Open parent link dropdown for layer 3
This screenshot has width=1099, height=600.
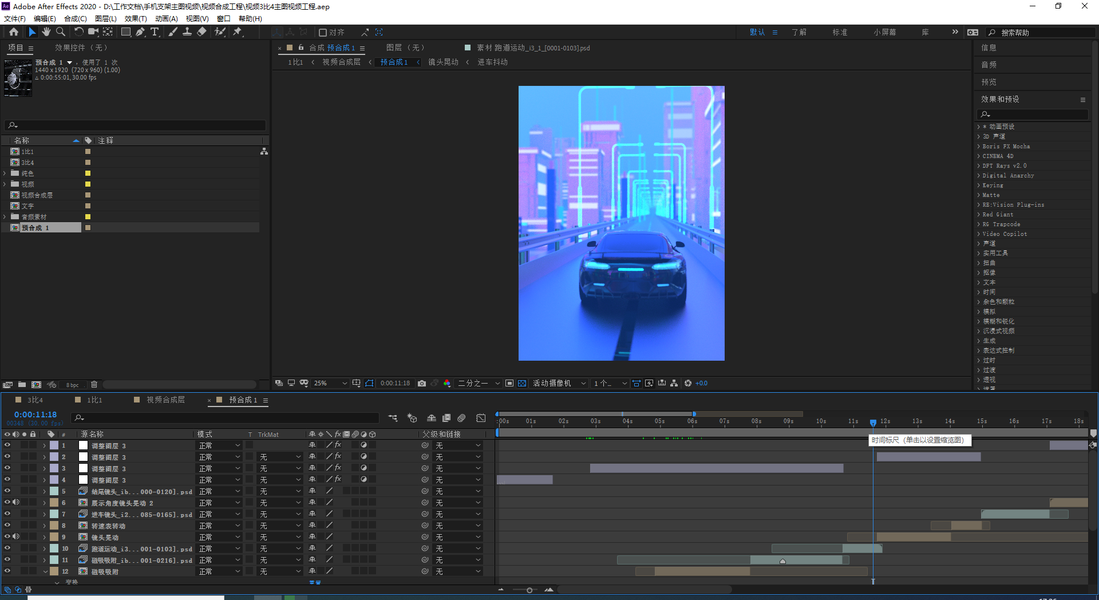(458, 468)
